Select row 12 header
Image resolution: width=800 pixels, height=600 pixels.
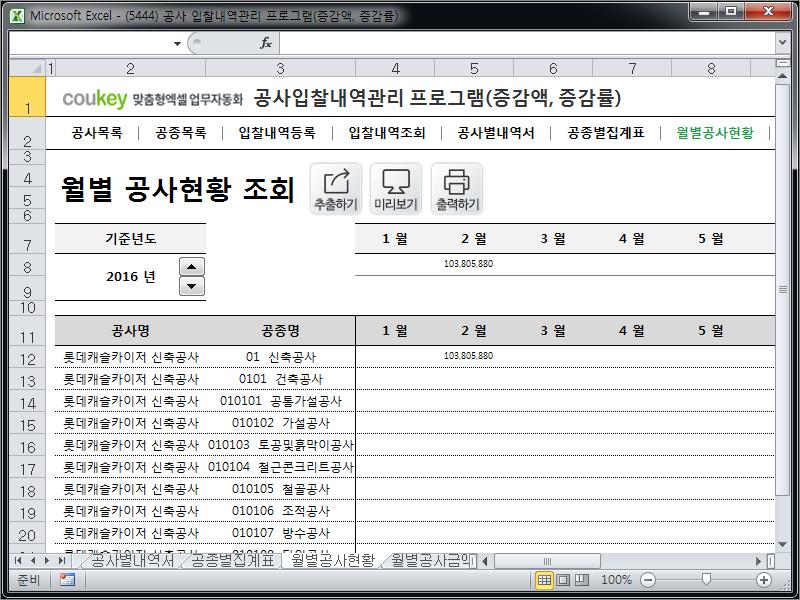pyautogui.click(x=27, y=359)
